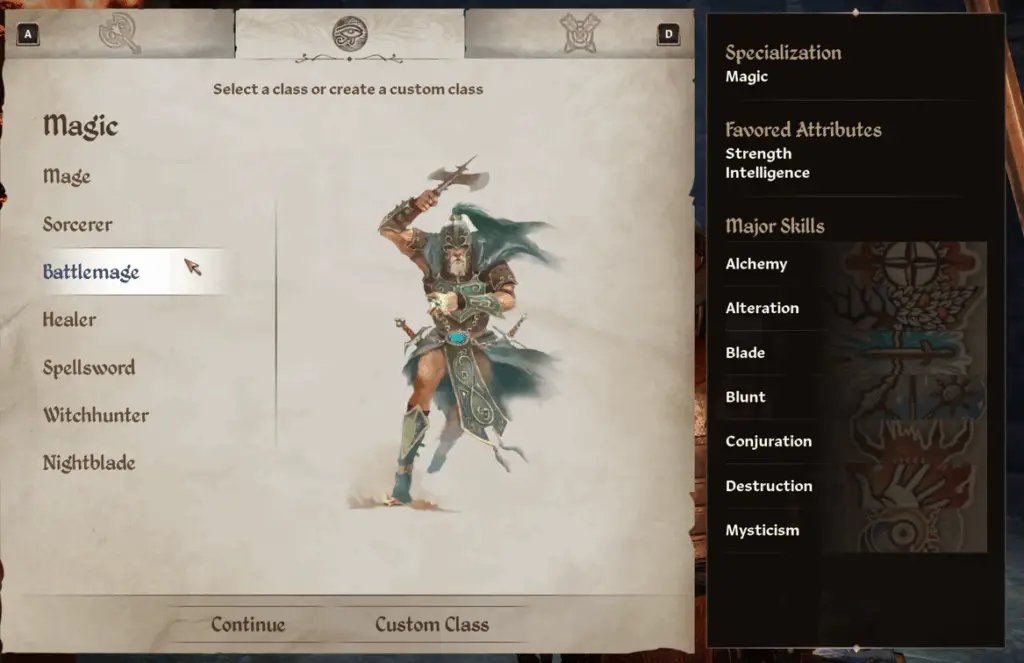Choose the Mage class
Screen dimensions: 1024x663
coord(67,176)
